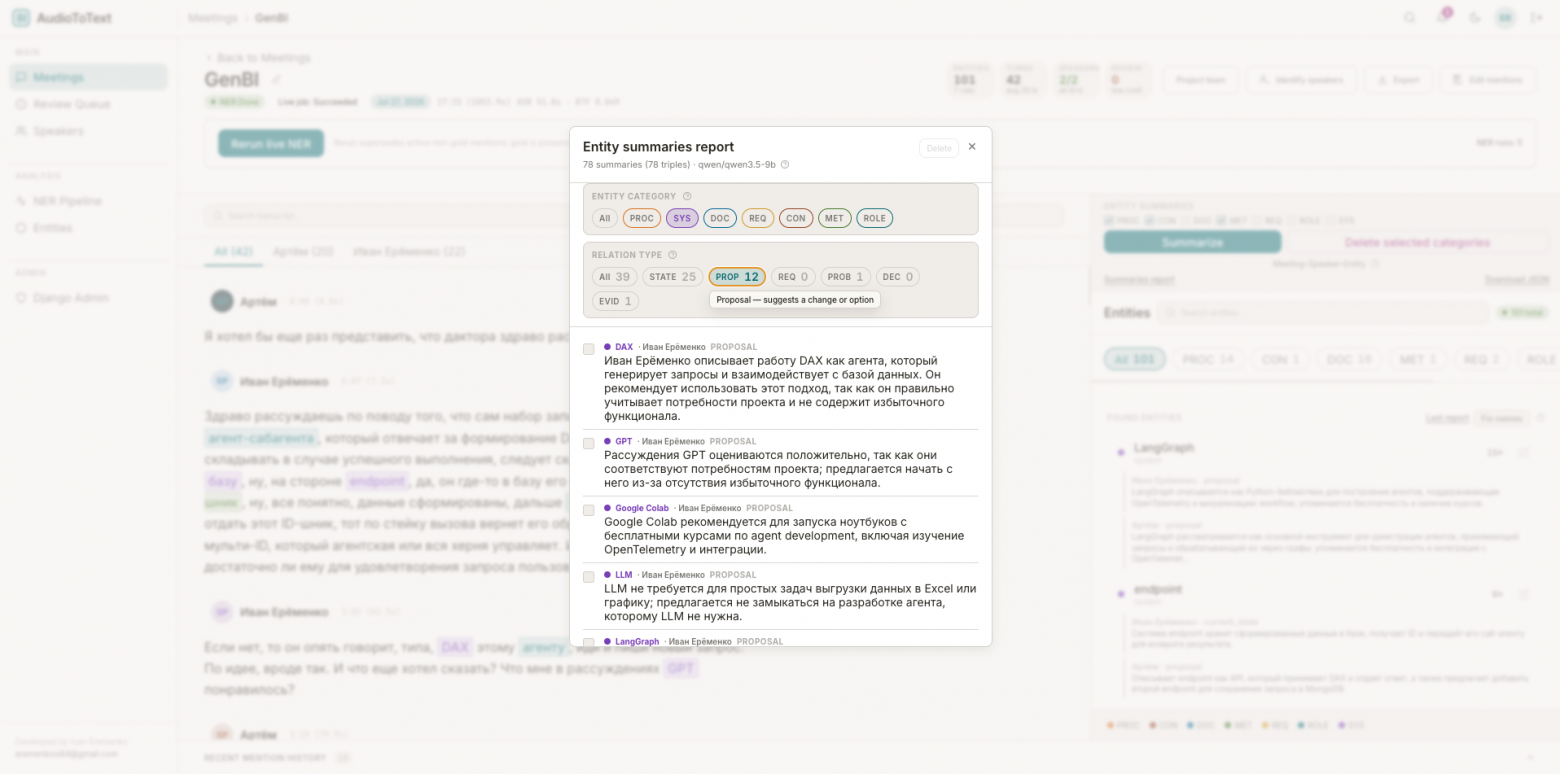This screenshot has height=774, width=1560.
Task: Click the Google Colab entity name
Action: point(642,508)
